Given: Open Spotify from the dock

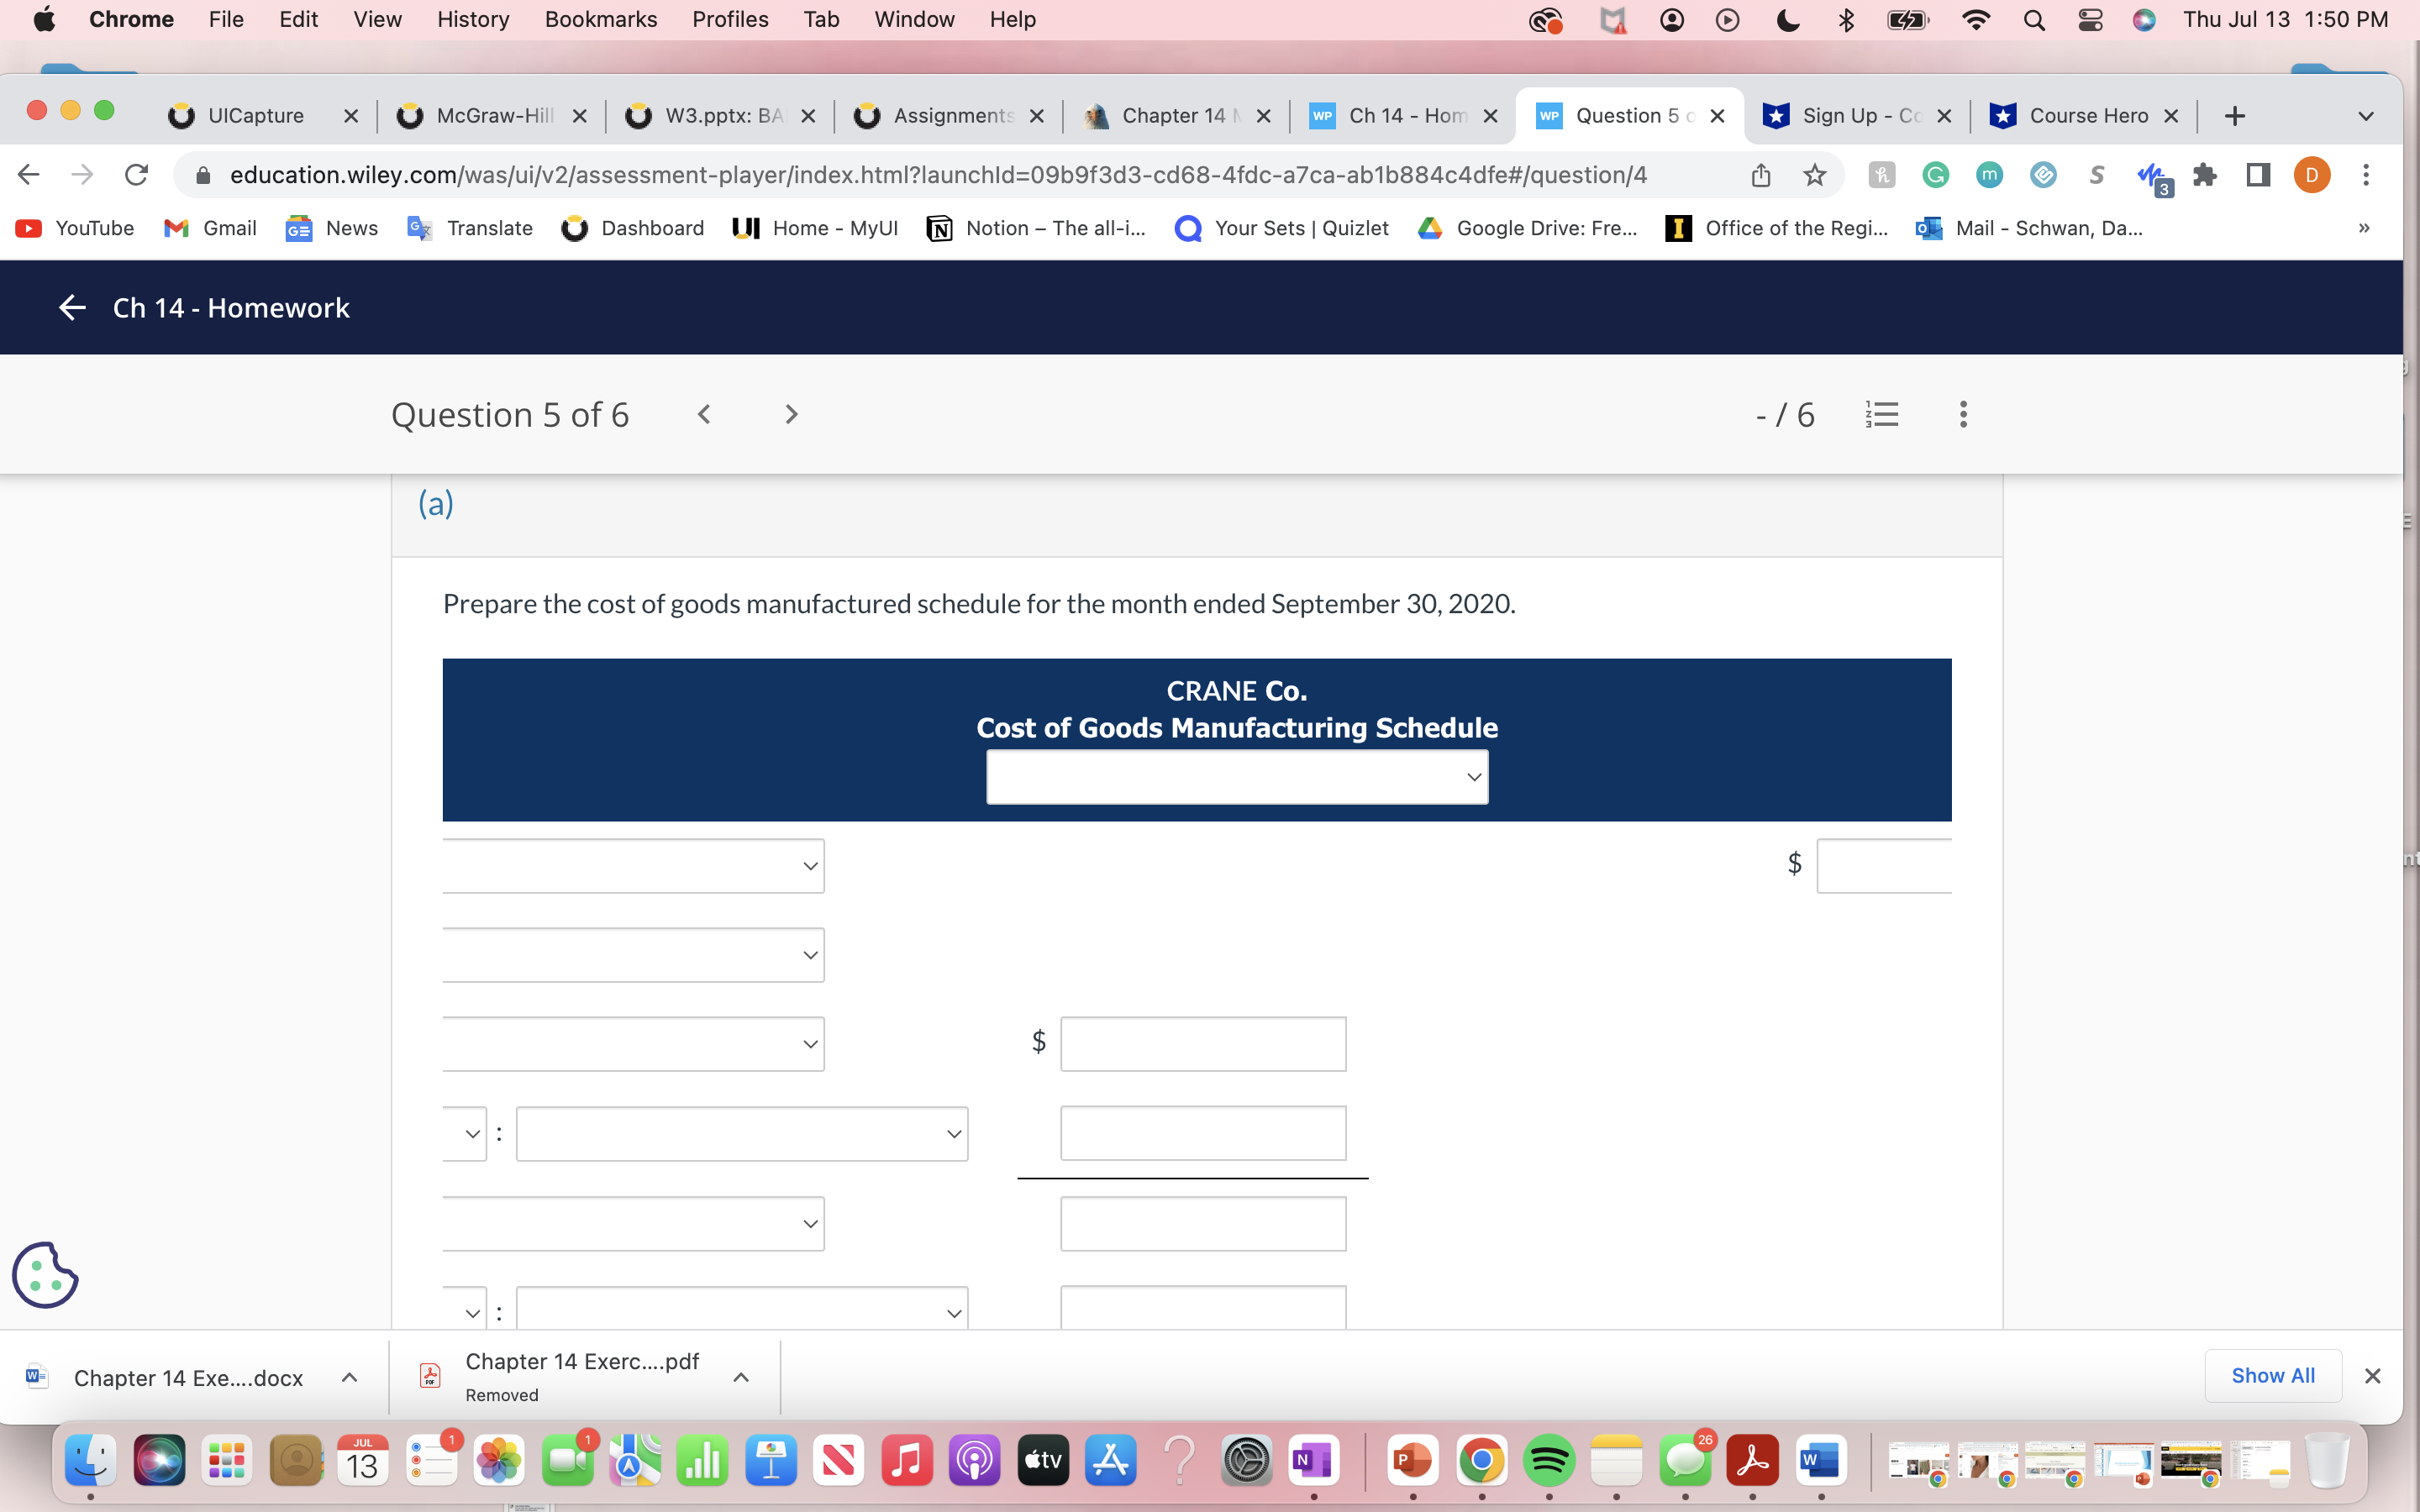Looking at the screenshot, I should (x=1548, y=1461).
